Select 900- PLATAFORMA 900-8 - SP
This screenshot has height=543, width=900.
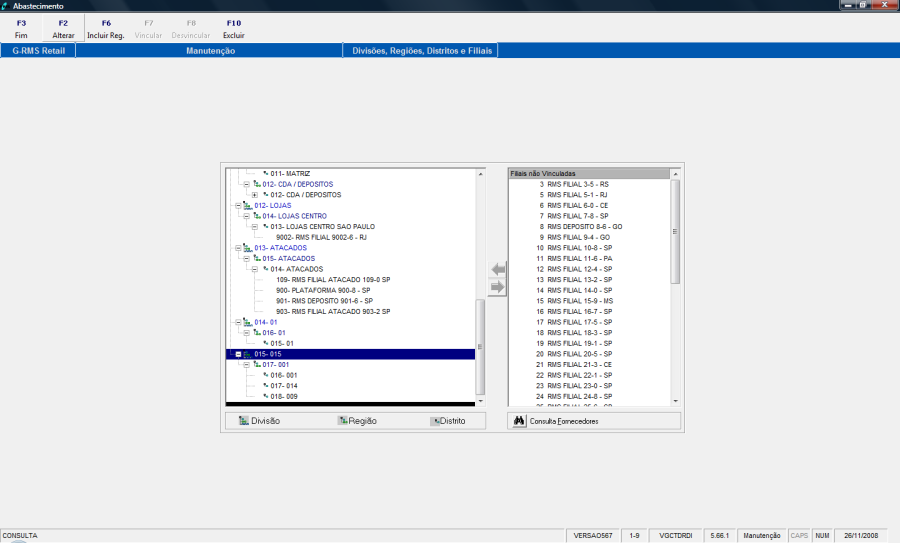coord(323,290)
